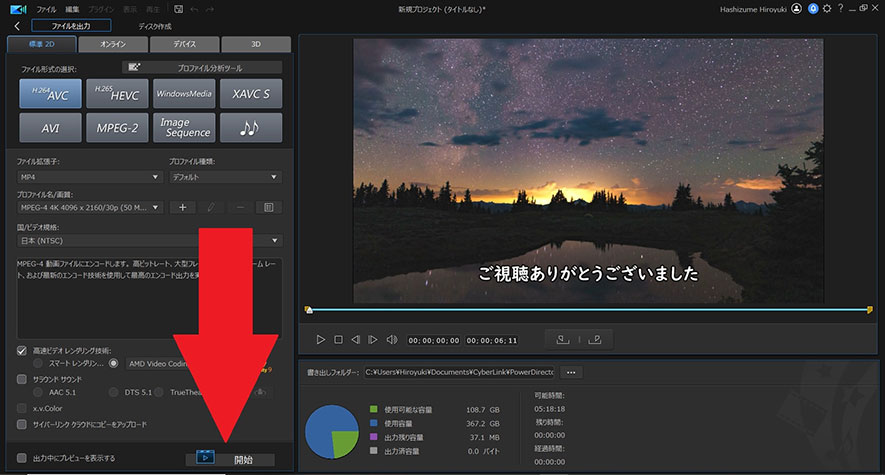Select the Image Sequence format
Image resolution: width=885 pixels, height=475 pixels.
[x=184, y=128]
